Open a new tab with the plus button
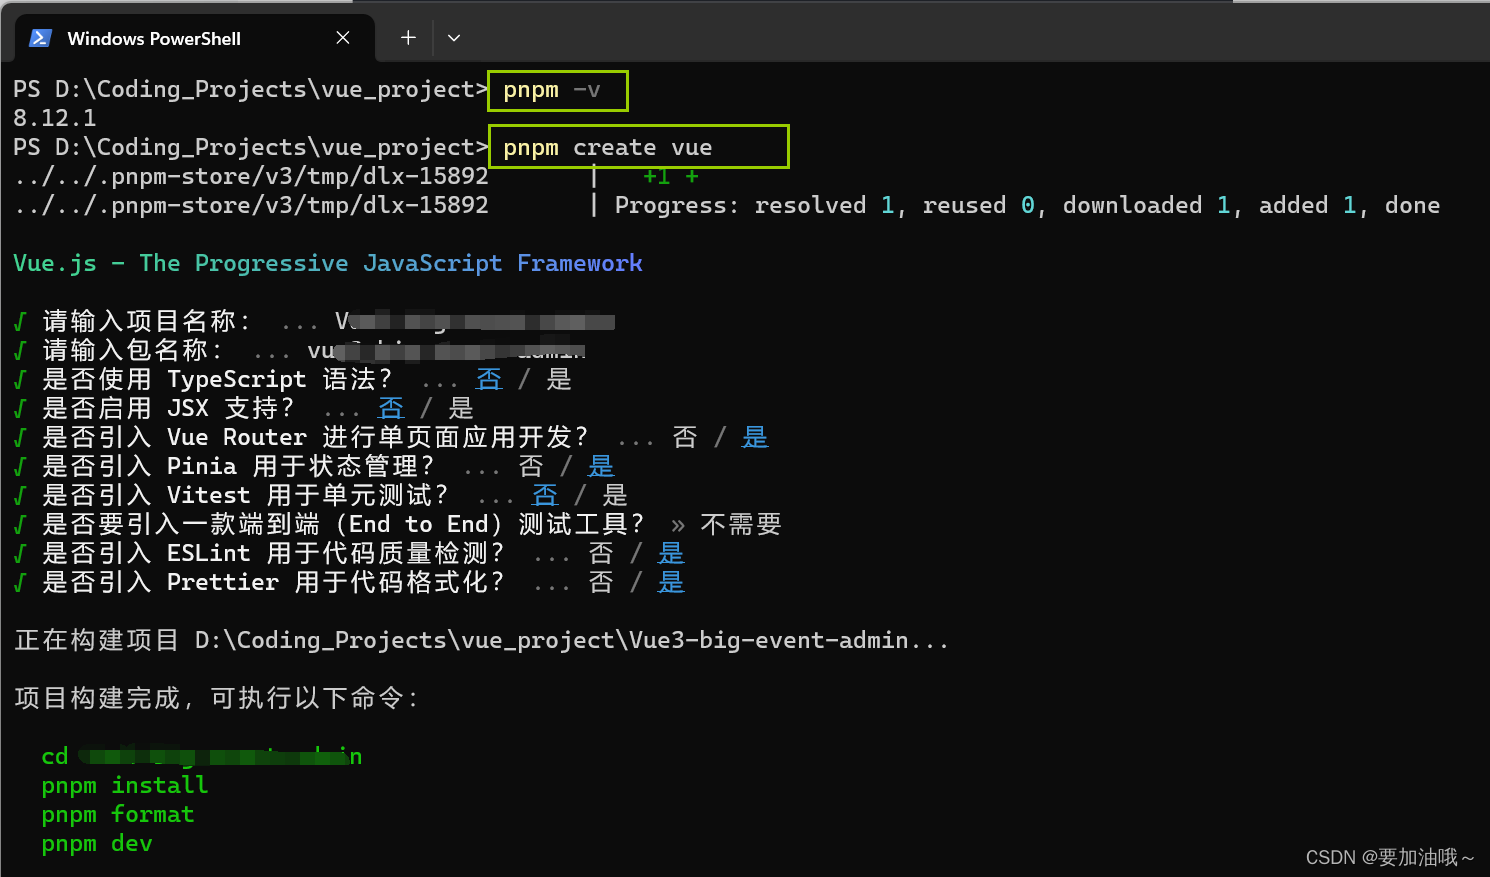The width and height of the screenshot is (1490, 877). (x=407, y=37)
